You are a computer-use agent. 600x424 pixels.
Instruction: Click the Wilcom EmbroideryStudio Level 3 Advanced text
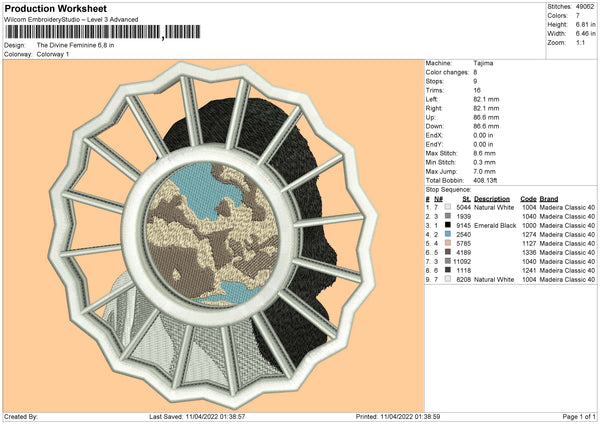[x=71, y=20]
